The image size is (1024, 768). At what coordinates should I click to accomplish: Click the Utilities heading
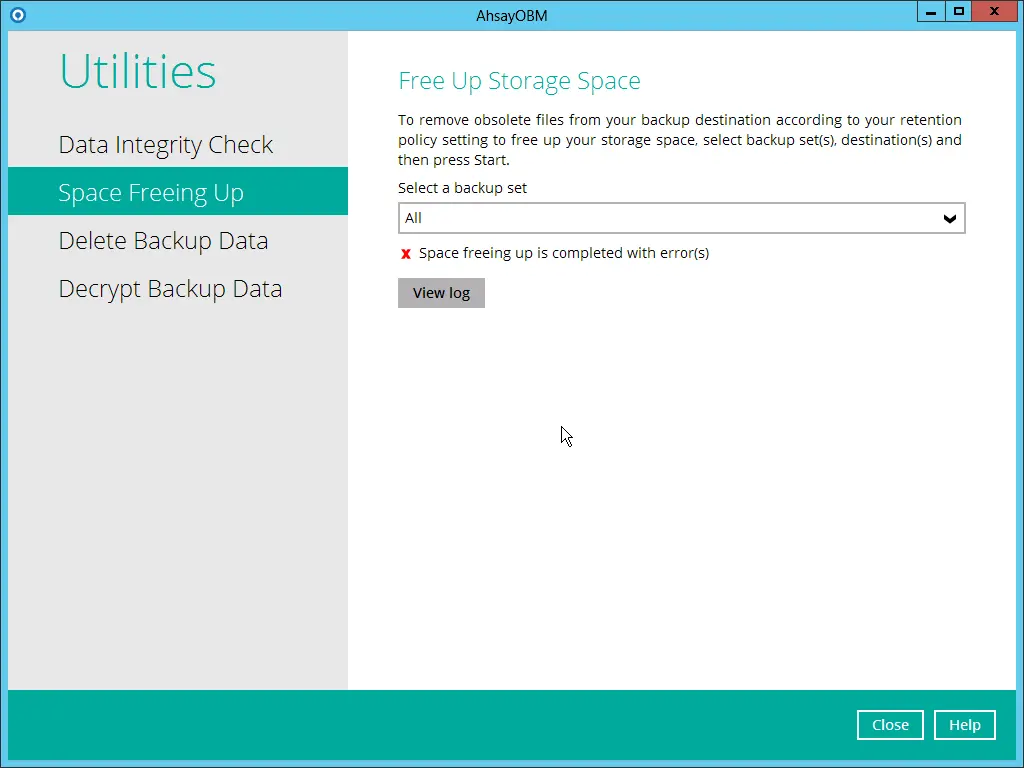pyautogui.click(x=137, y=71)
